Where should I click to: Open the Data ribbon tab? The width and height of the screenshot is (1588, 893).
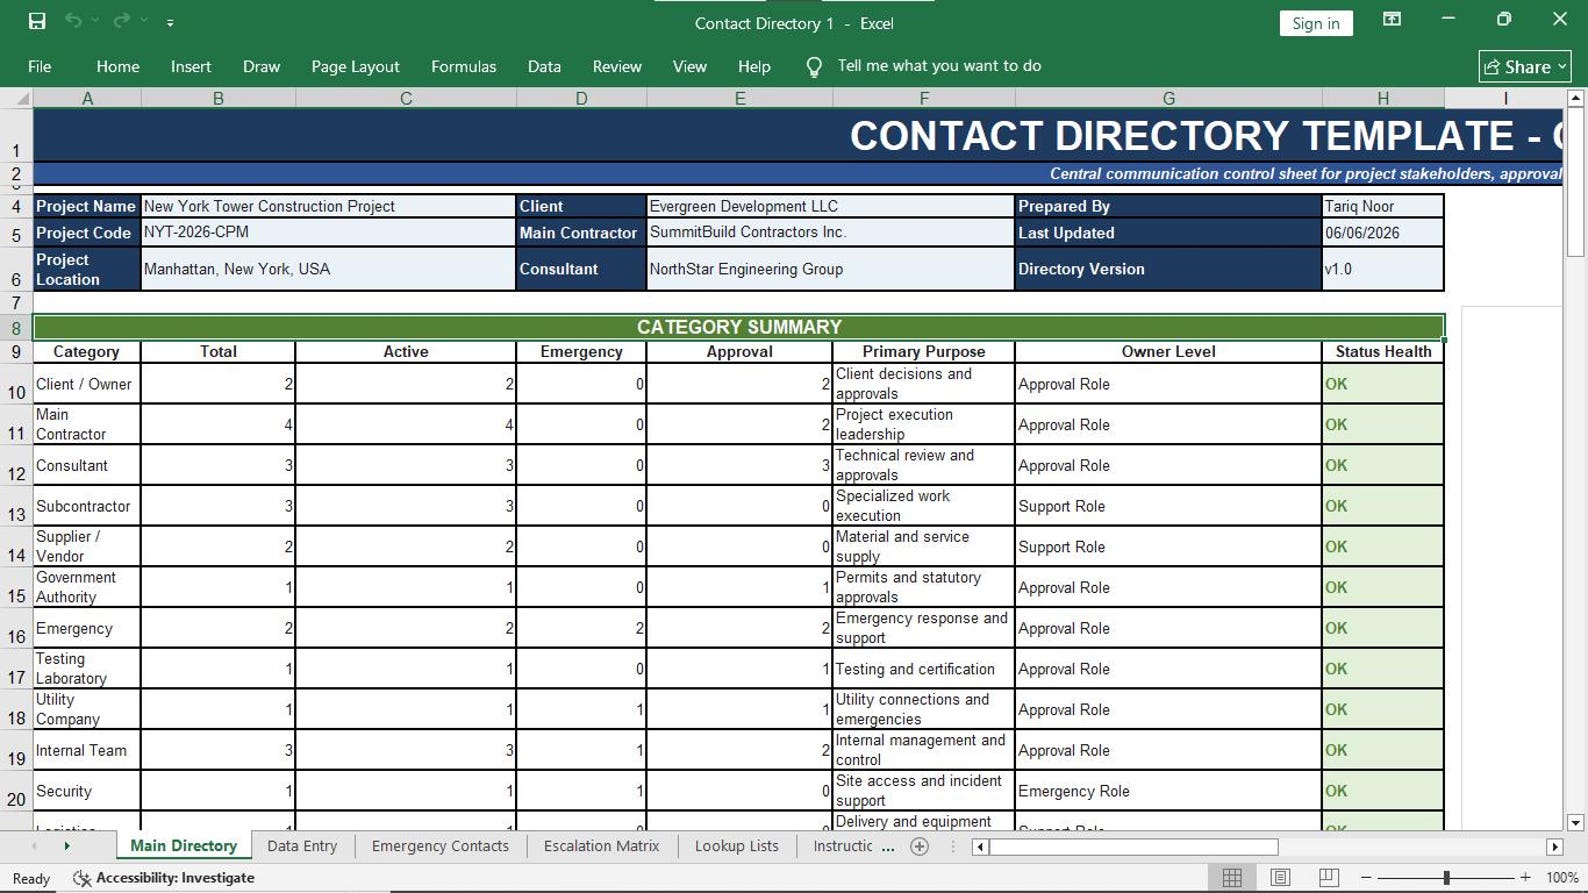point(544,66)
